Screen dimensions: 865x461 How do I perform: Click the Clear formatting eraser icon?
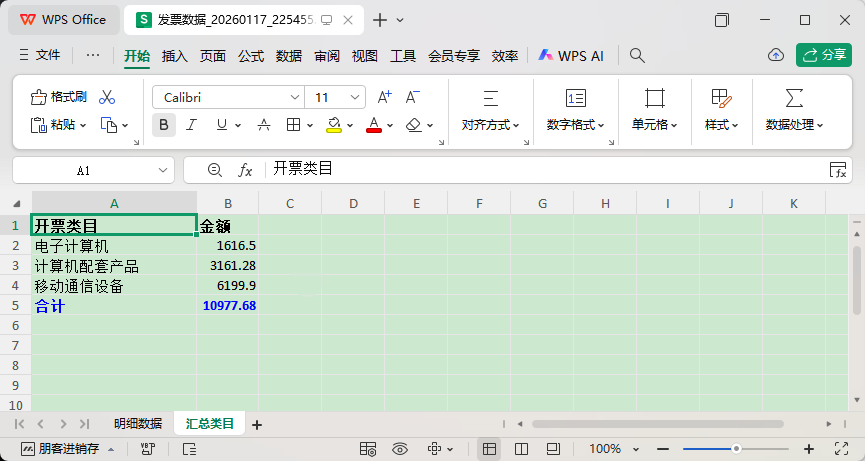pos(414,125)
